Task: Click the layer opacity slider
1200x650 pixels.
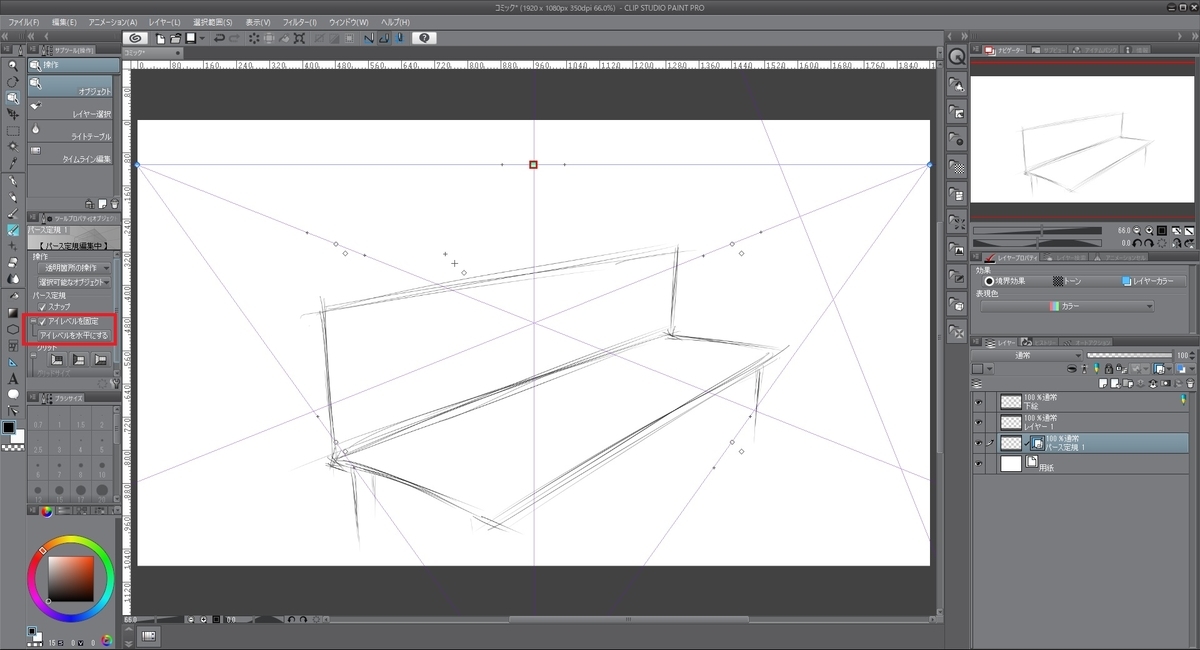Action: click(1130, 355)
